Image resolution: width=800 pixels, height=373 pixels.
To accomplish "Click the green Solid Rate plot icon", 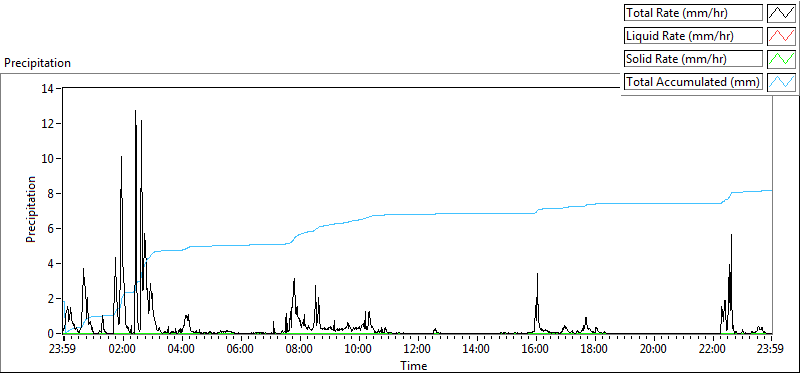I will point(782,59).
